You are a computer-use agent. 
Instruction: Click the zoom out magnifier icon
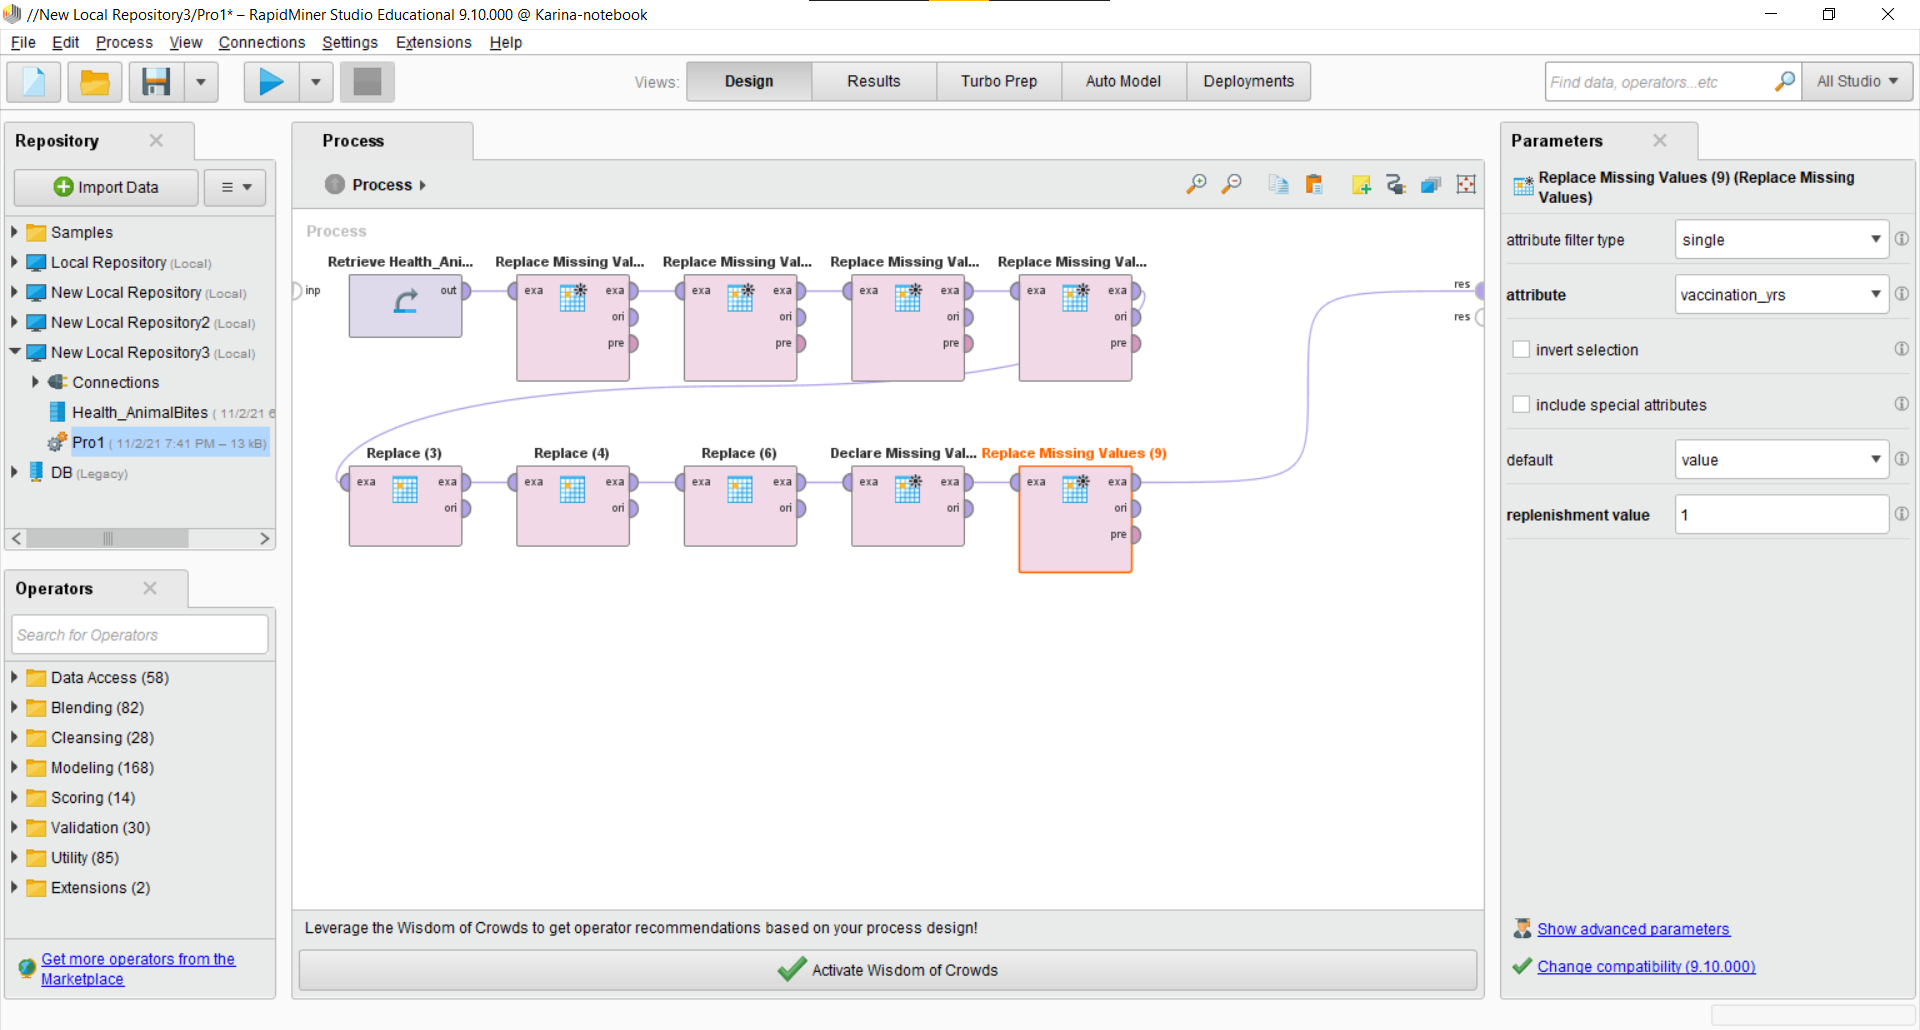1232,184
